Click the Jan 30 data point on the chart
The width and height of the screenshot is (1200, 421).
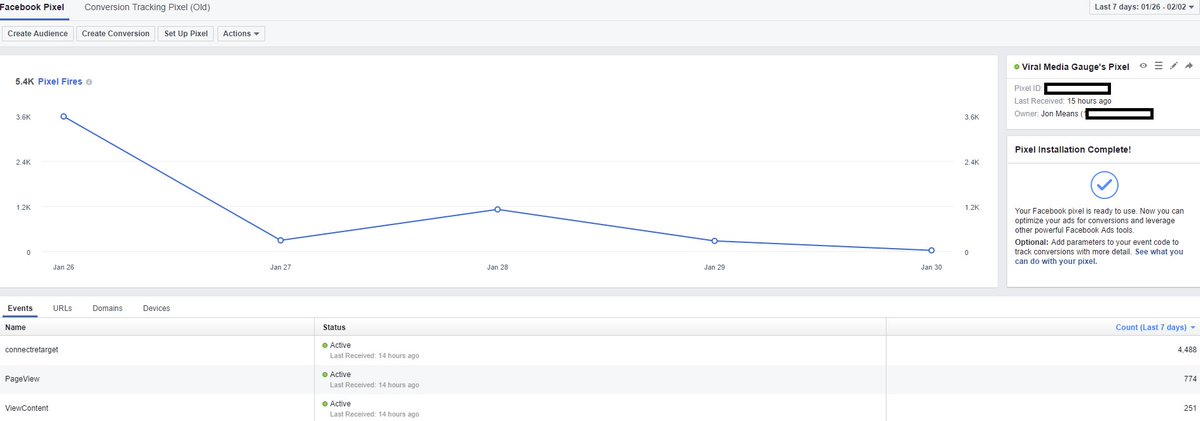[931, 250]
